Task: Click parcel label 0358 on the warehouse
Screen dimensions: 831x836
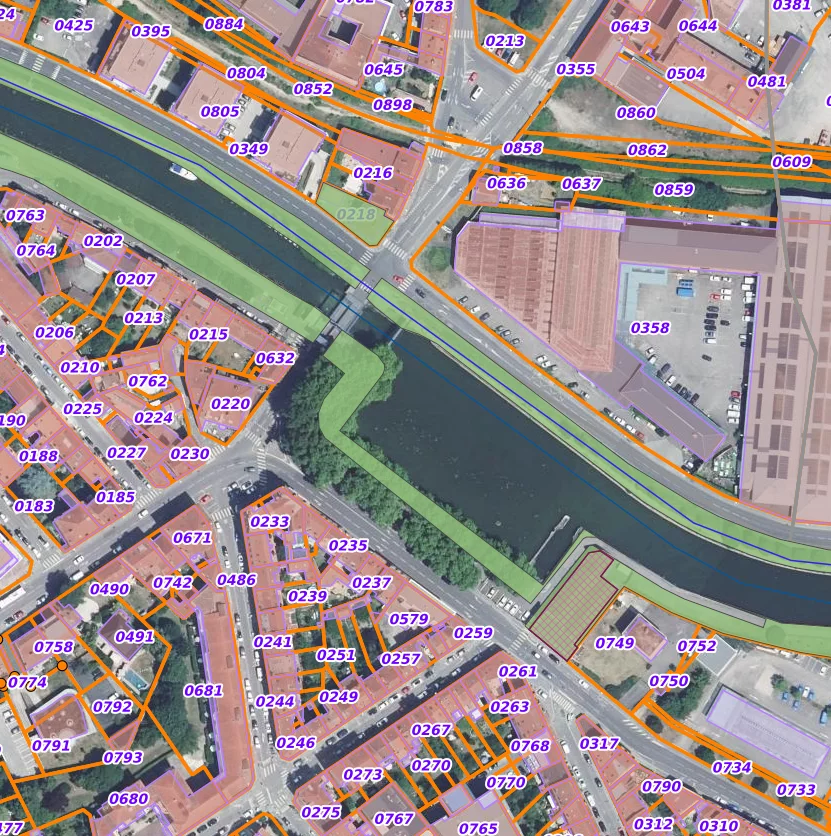Action: (x=650, y=328)
